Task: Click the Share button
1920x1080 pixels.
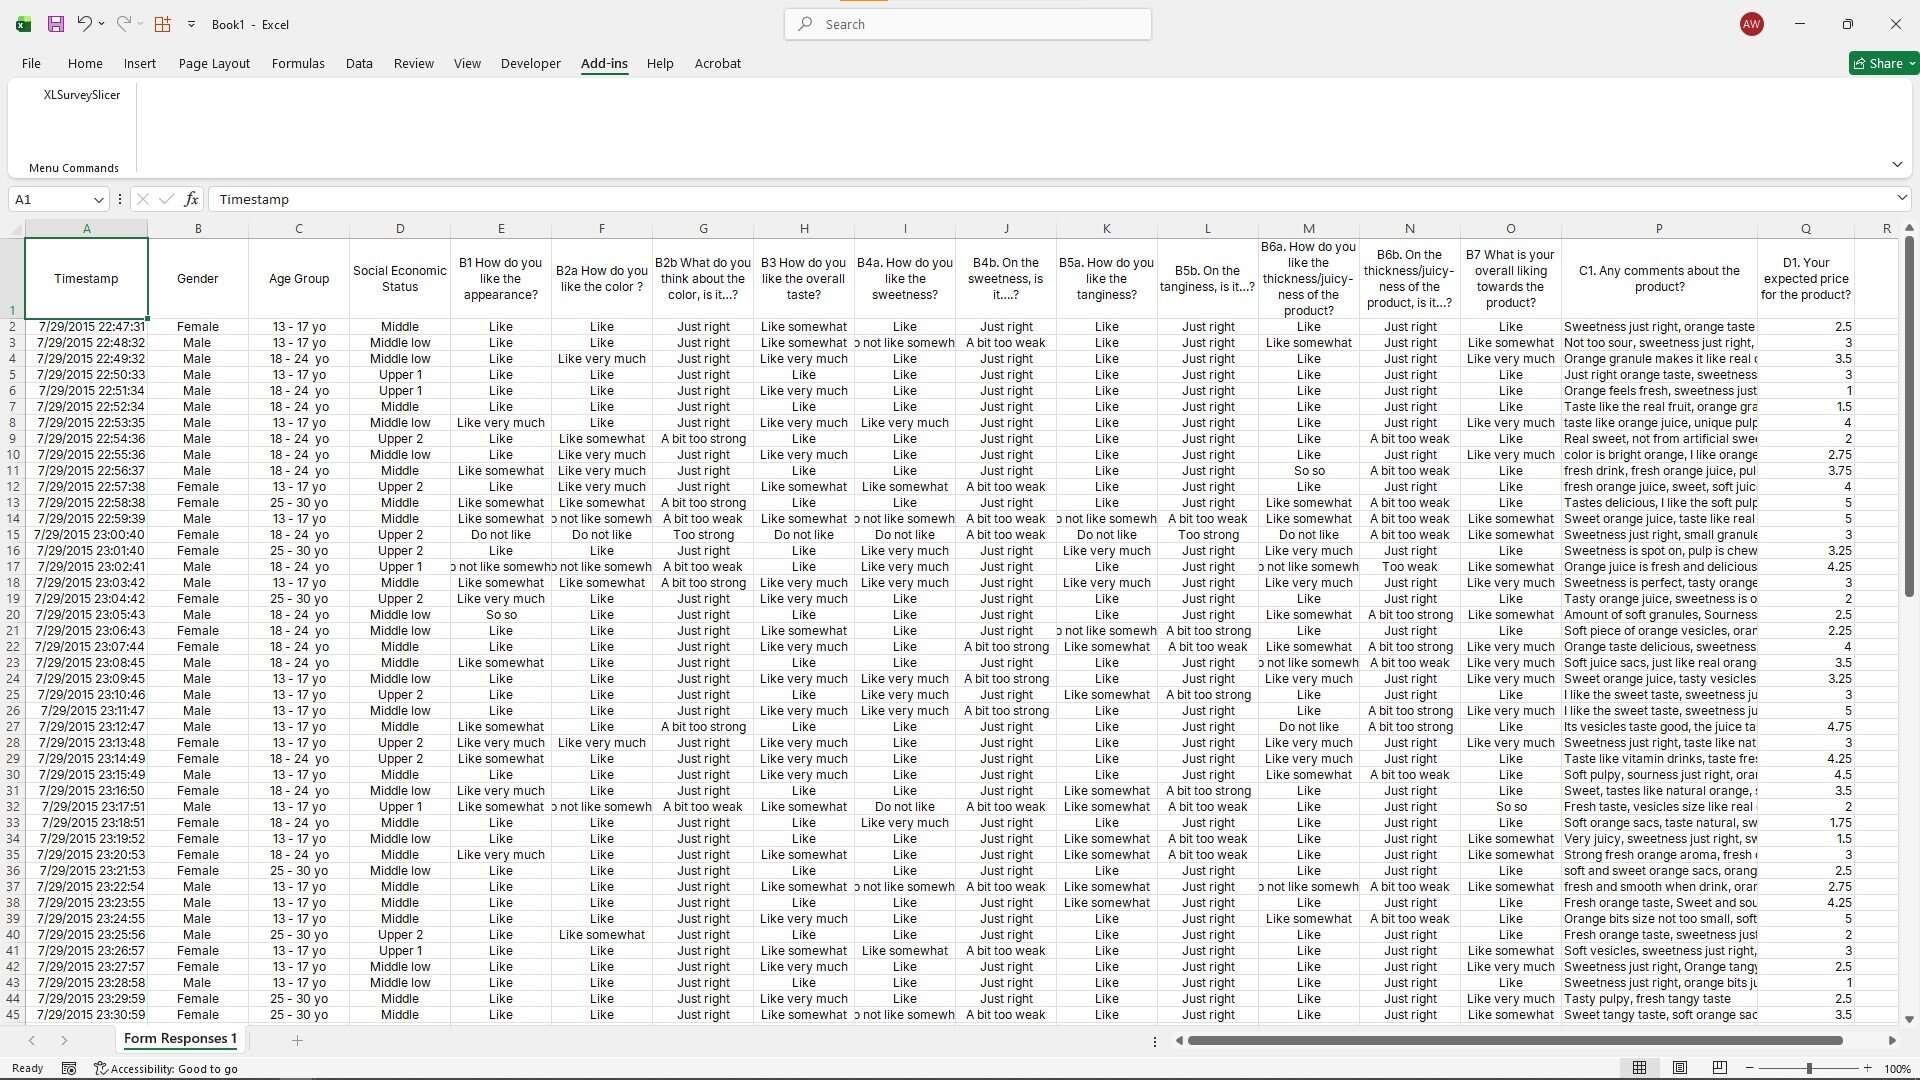Action: click(1883, 63)
